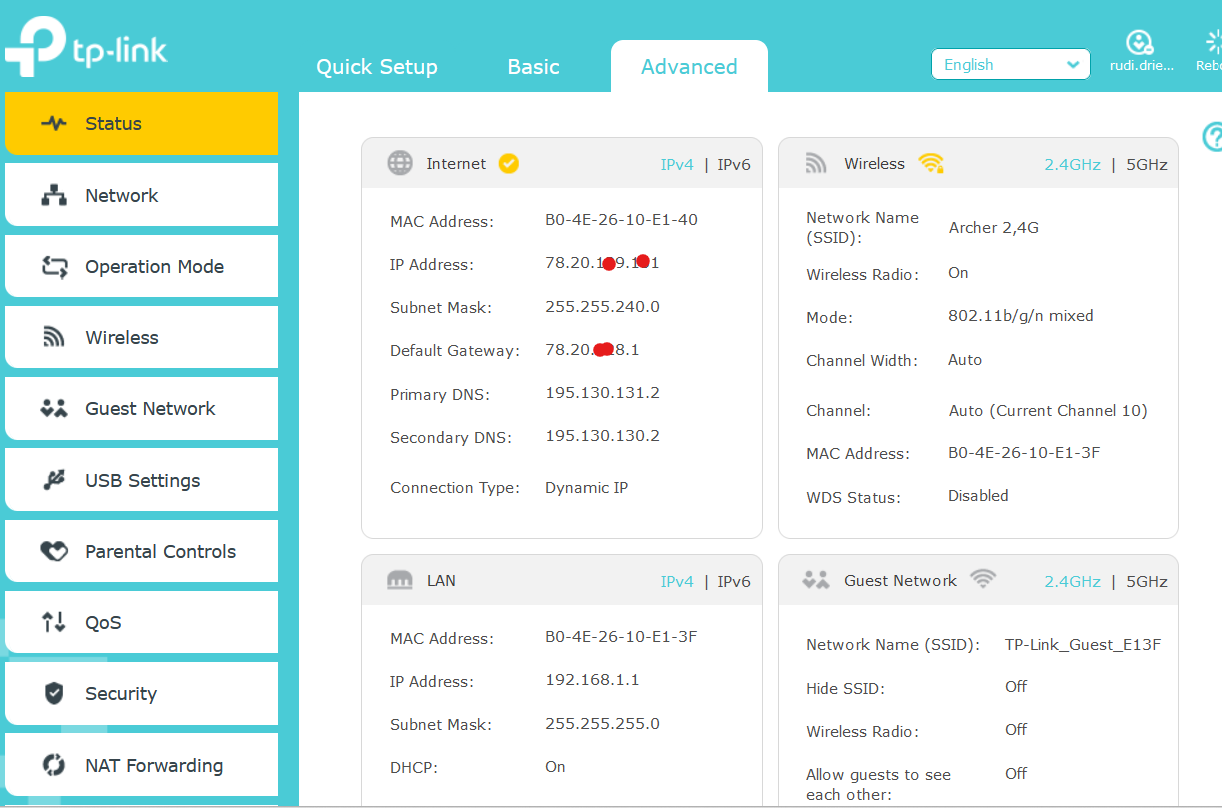The width and height of the screenshot is (1222, 808).
Task: Click the Guest Network card people icon
Action: (x=817, y=580)
